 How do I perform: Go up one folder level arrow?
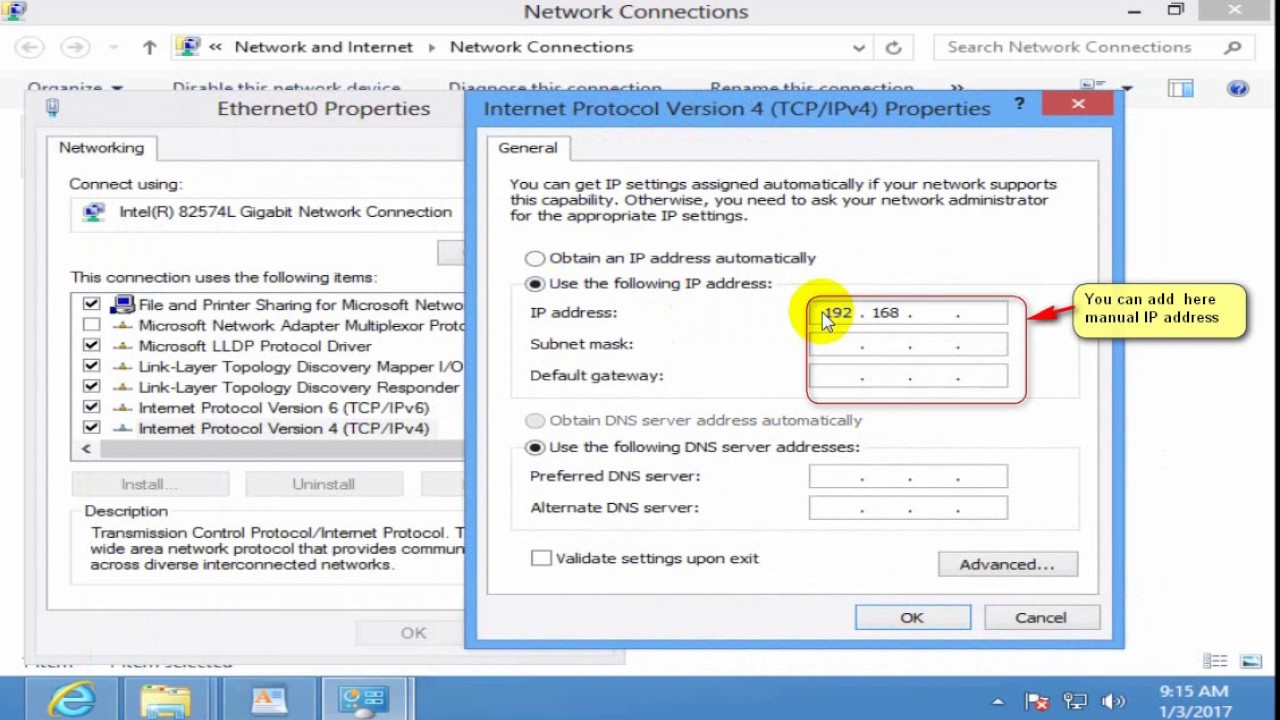(x=150, y=47)
